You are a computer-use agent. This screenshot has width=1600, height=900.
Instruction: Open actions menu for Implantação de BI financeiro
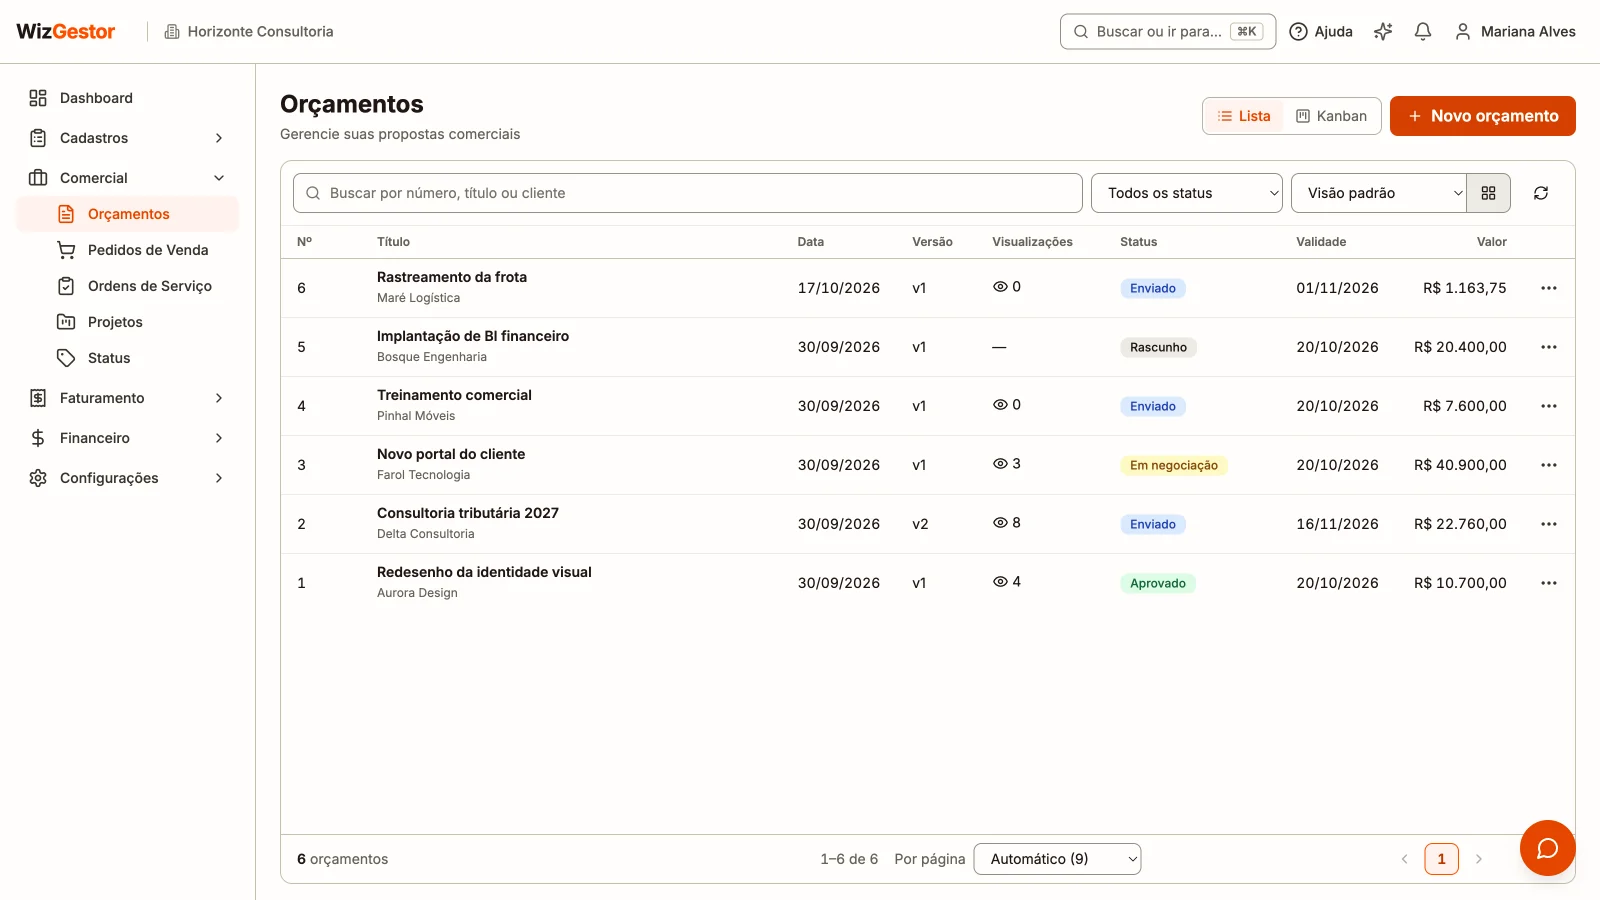(x=1549, y=347)
